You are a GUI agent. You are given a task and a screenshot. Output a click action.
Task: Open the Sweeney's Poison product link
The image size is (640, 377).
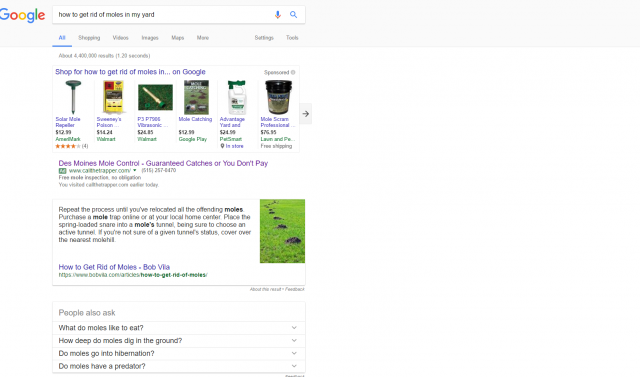(109, 122)
